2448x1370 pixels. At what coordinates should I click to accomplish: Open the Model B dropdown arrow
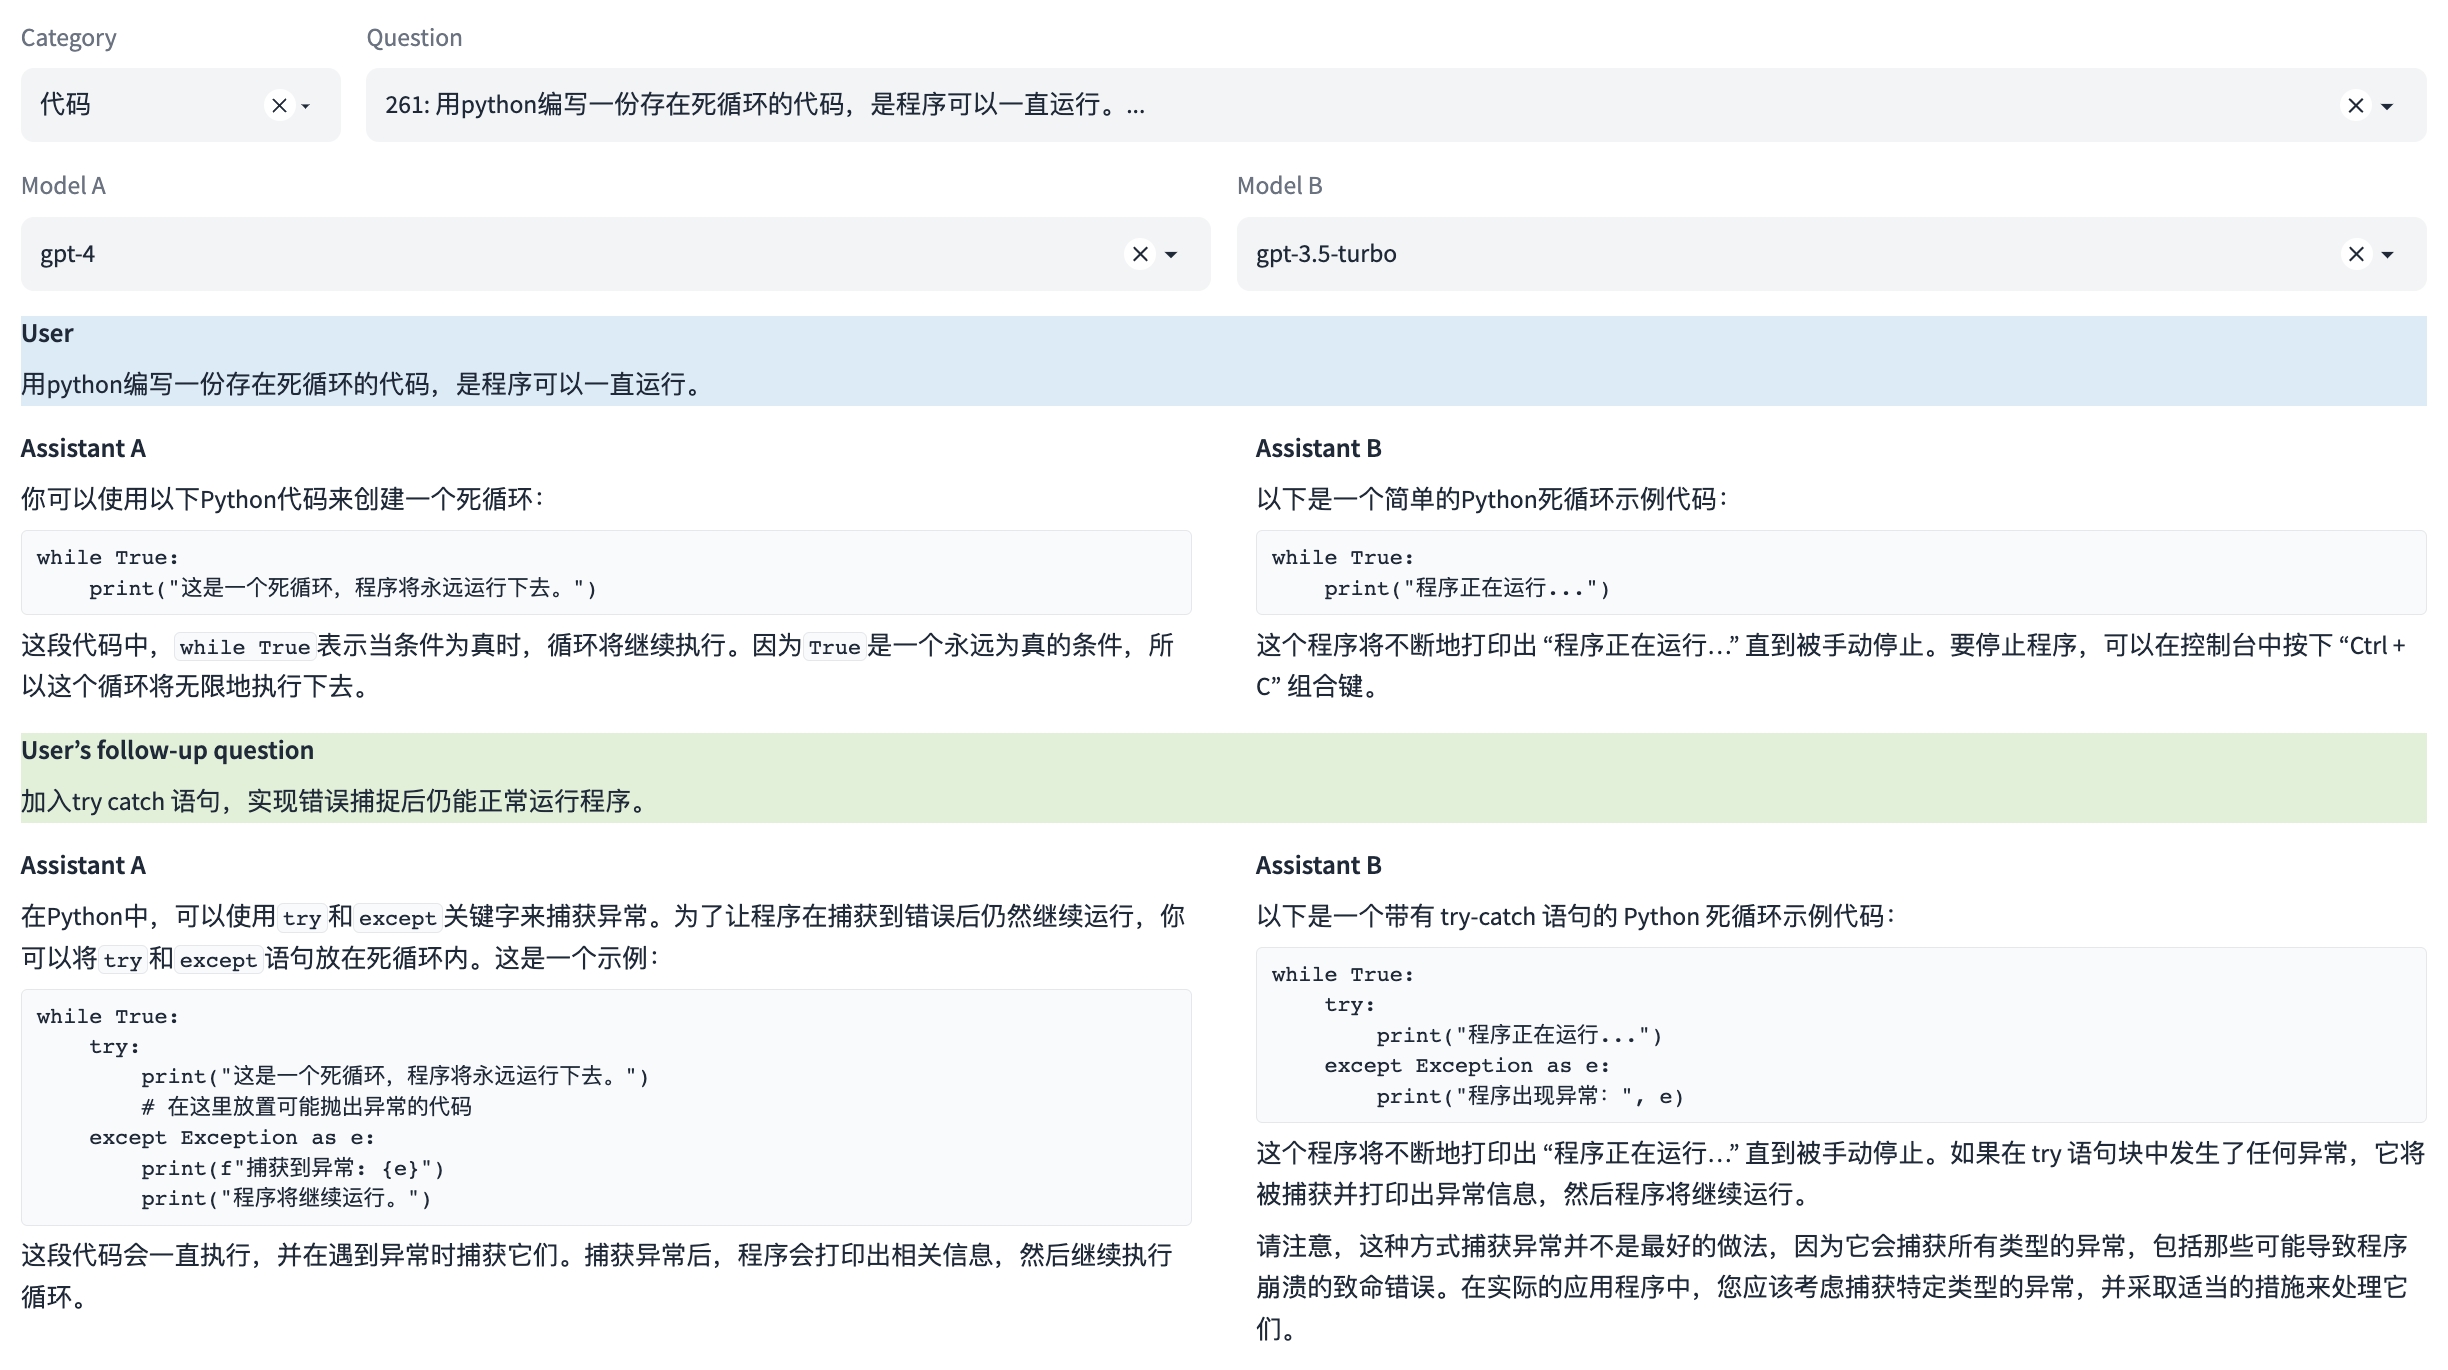click(x=2388, y=255)
